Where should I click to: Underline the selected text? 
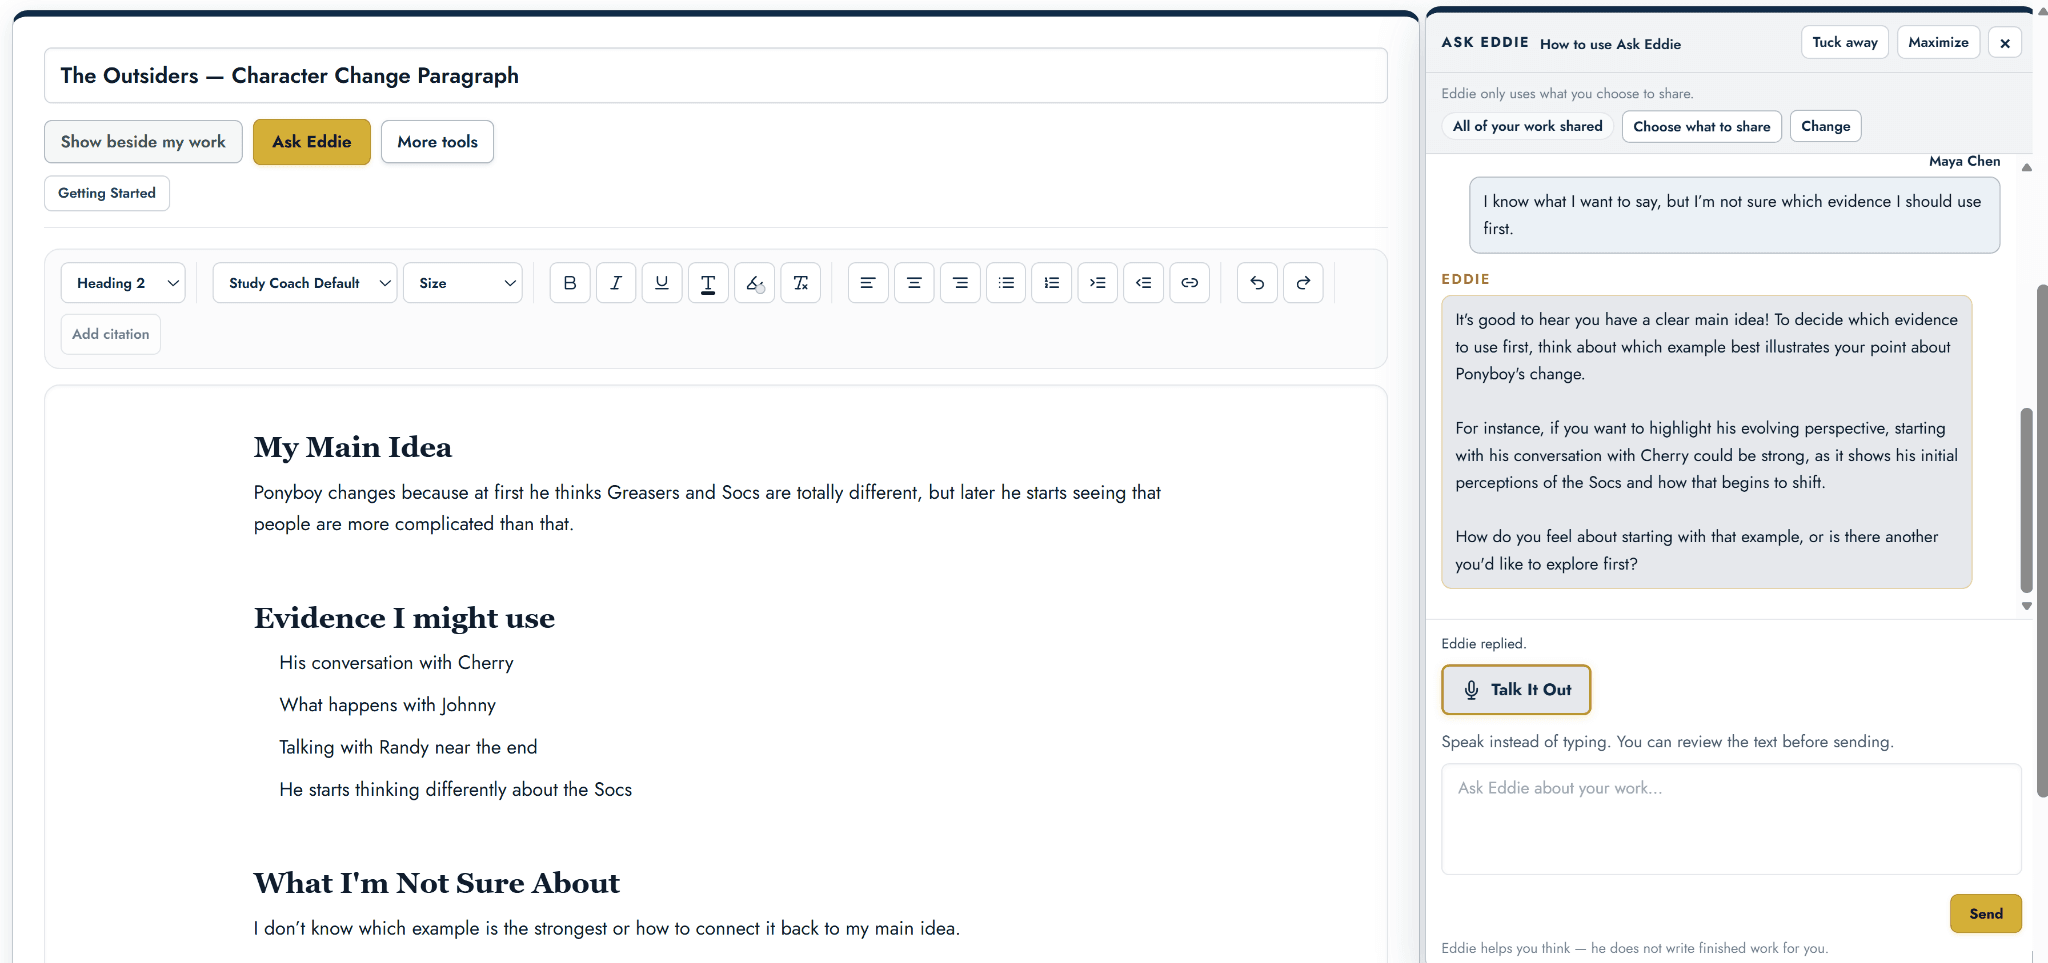(x=662, y=283)
